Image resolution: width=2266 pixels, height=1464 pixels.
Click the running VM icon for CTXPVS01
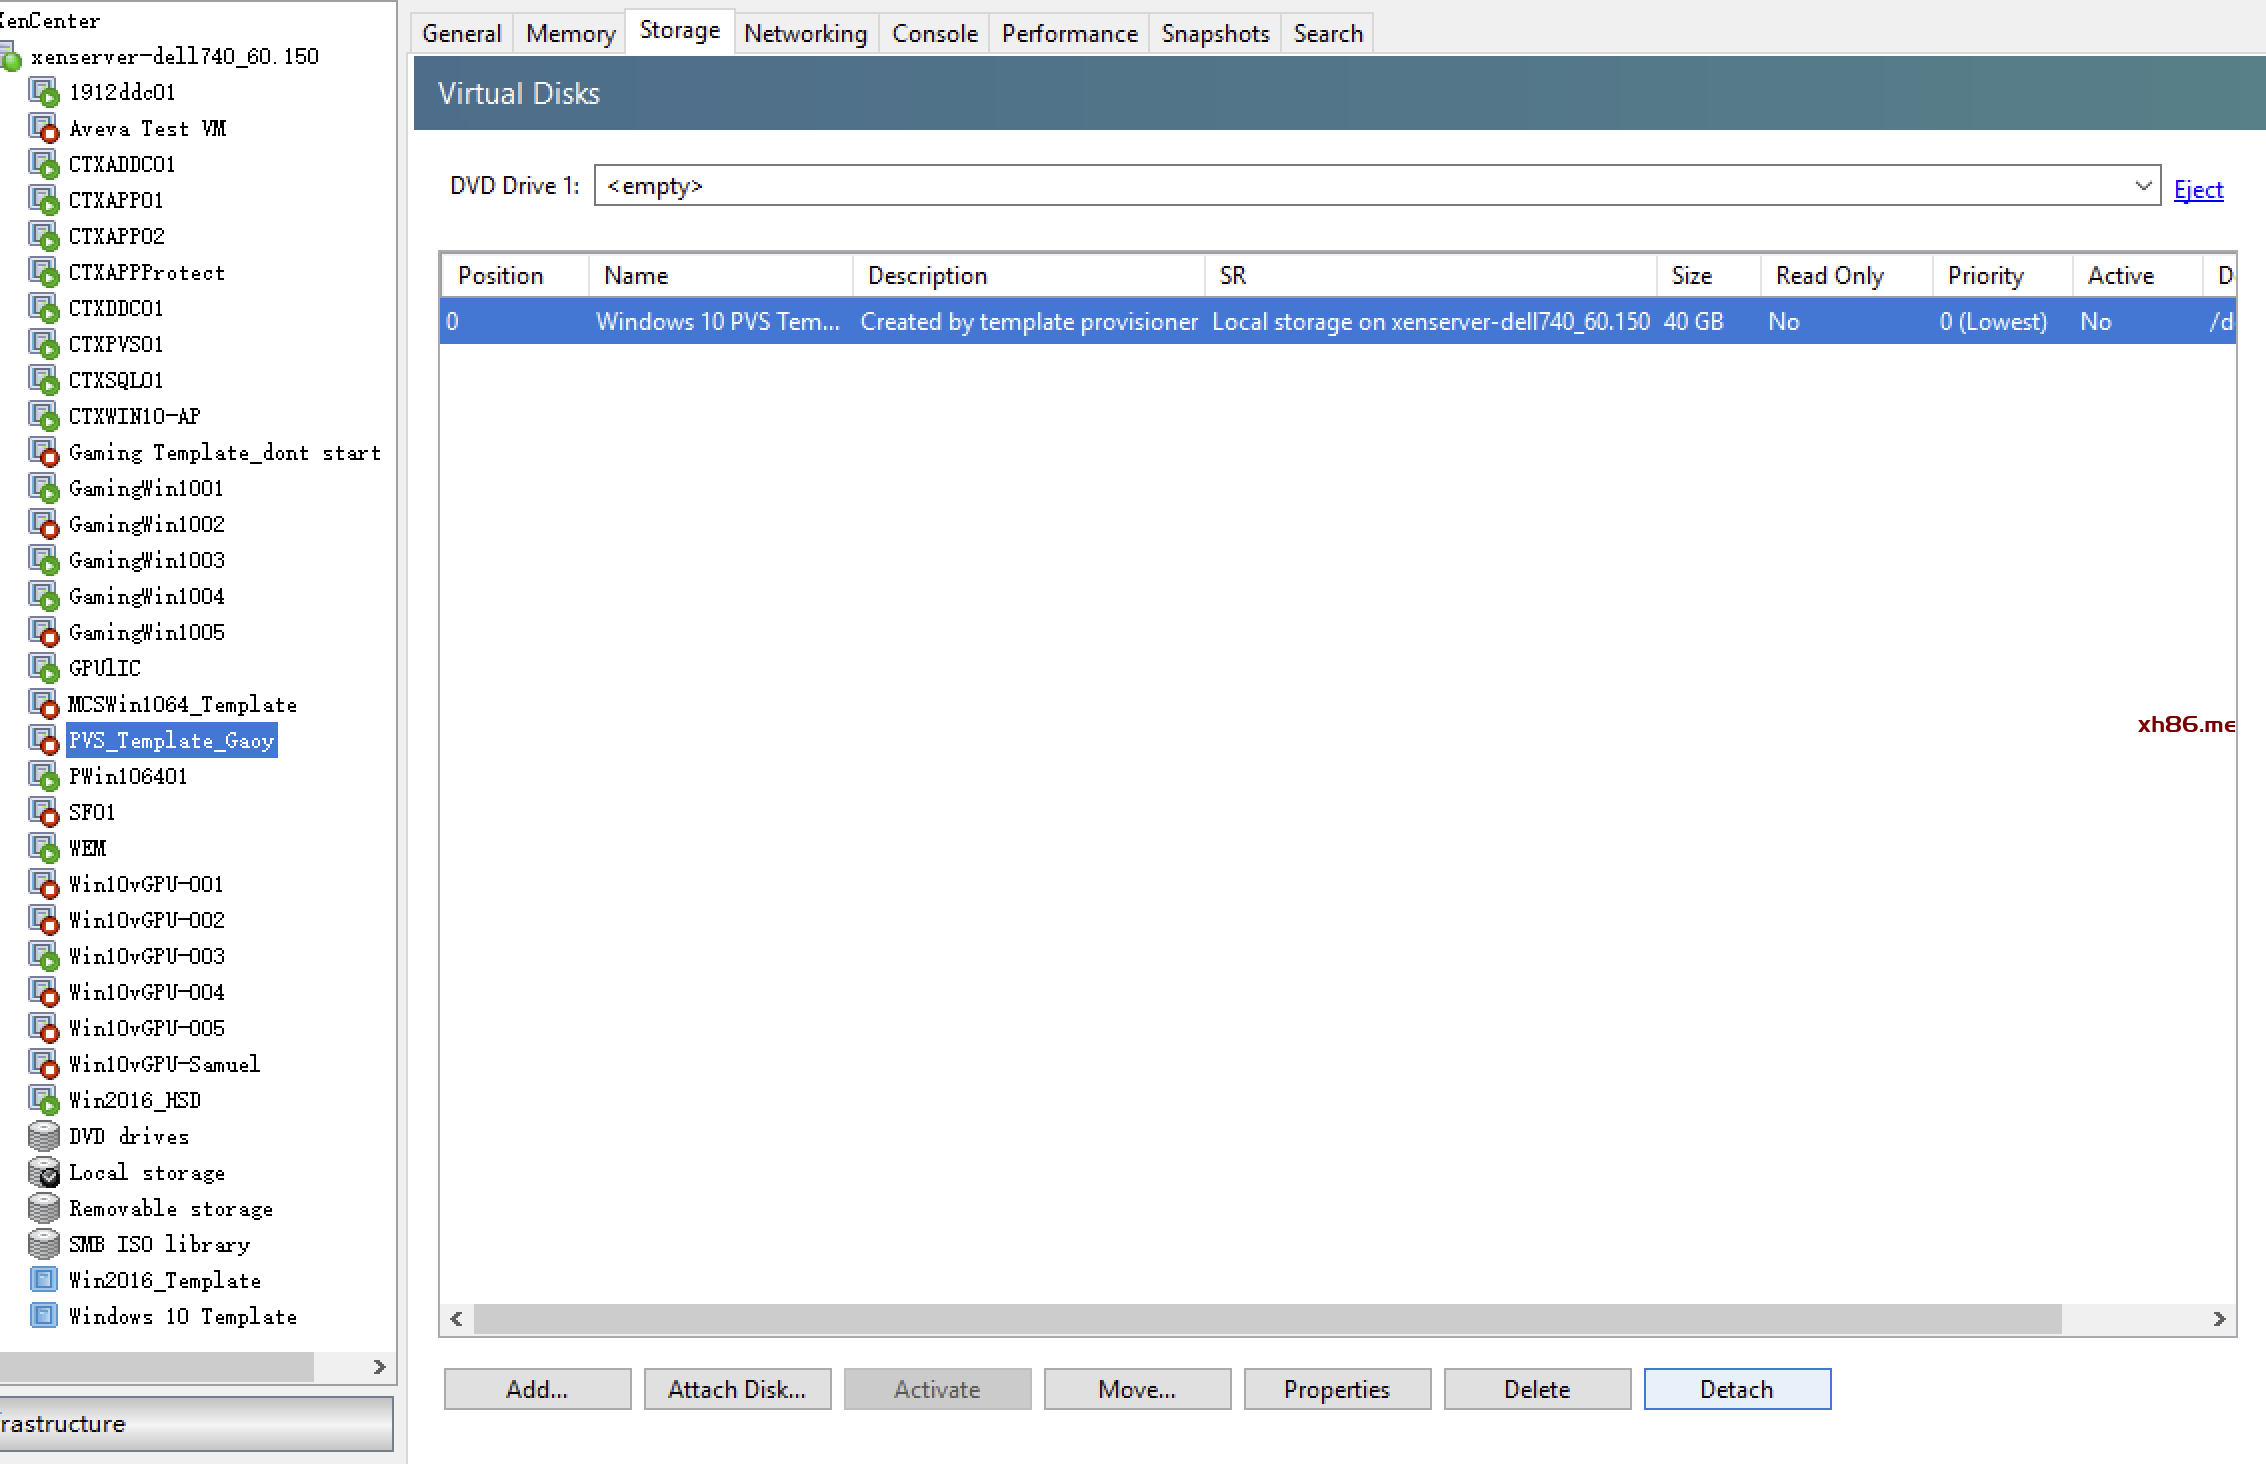point(43,344)
